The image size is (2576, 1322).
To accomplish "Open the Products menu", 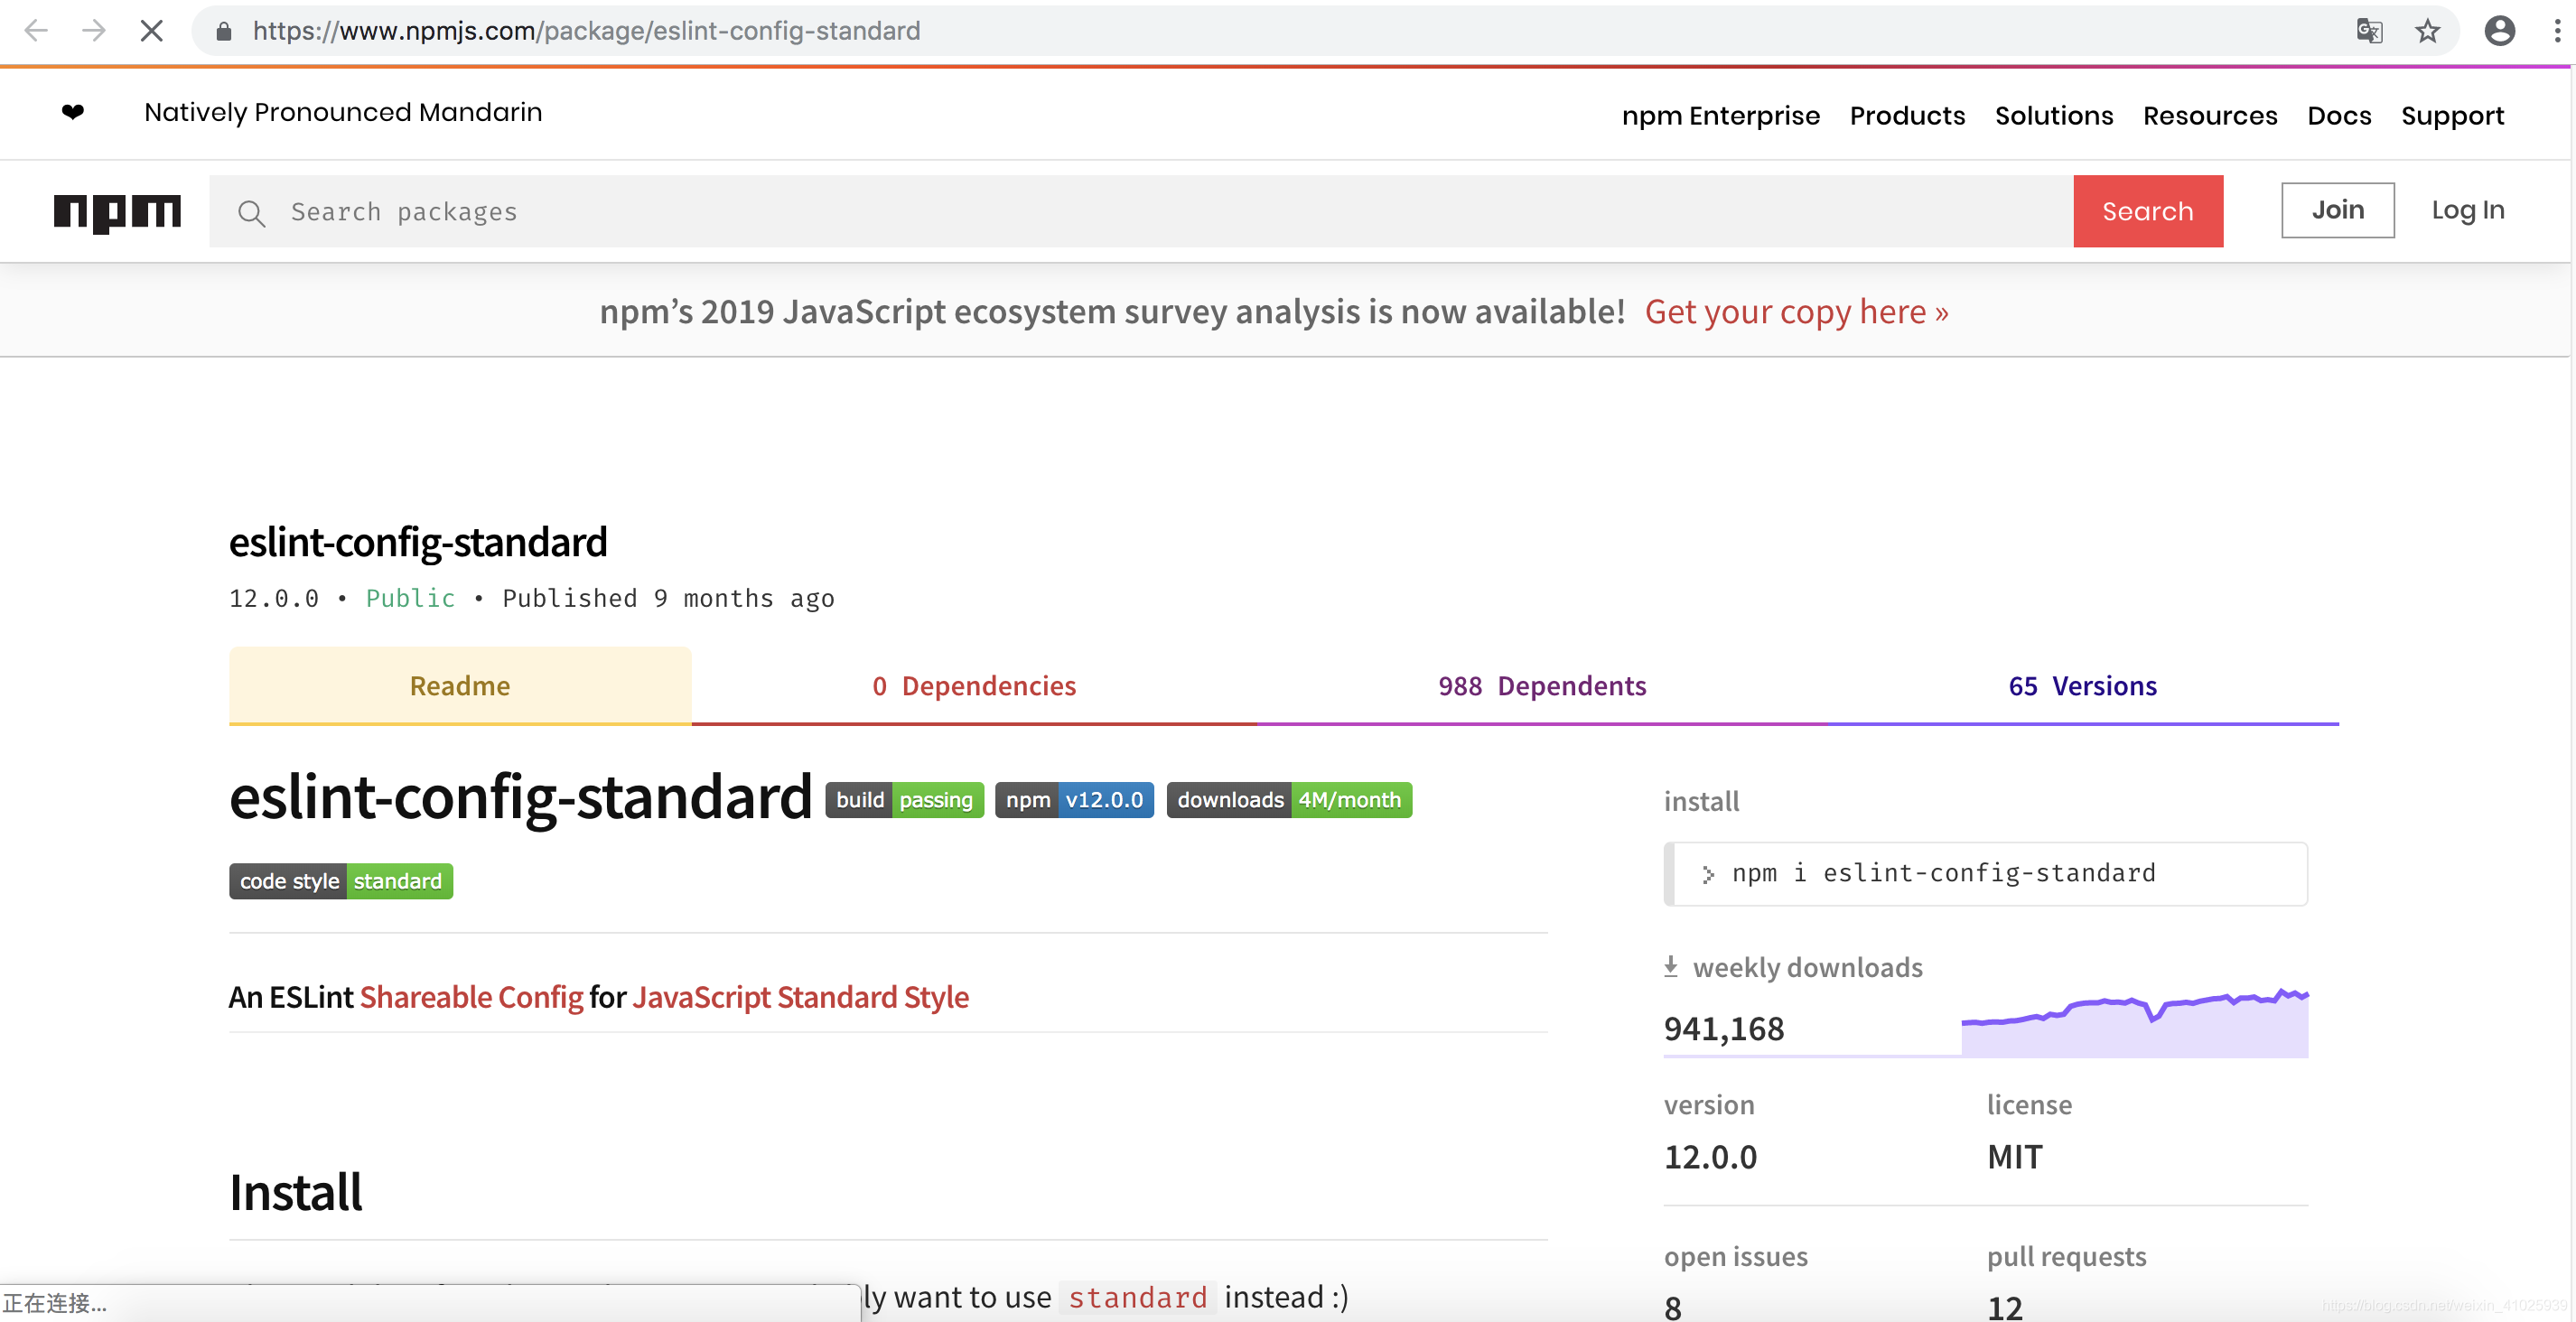I will tap(1907, 116).
